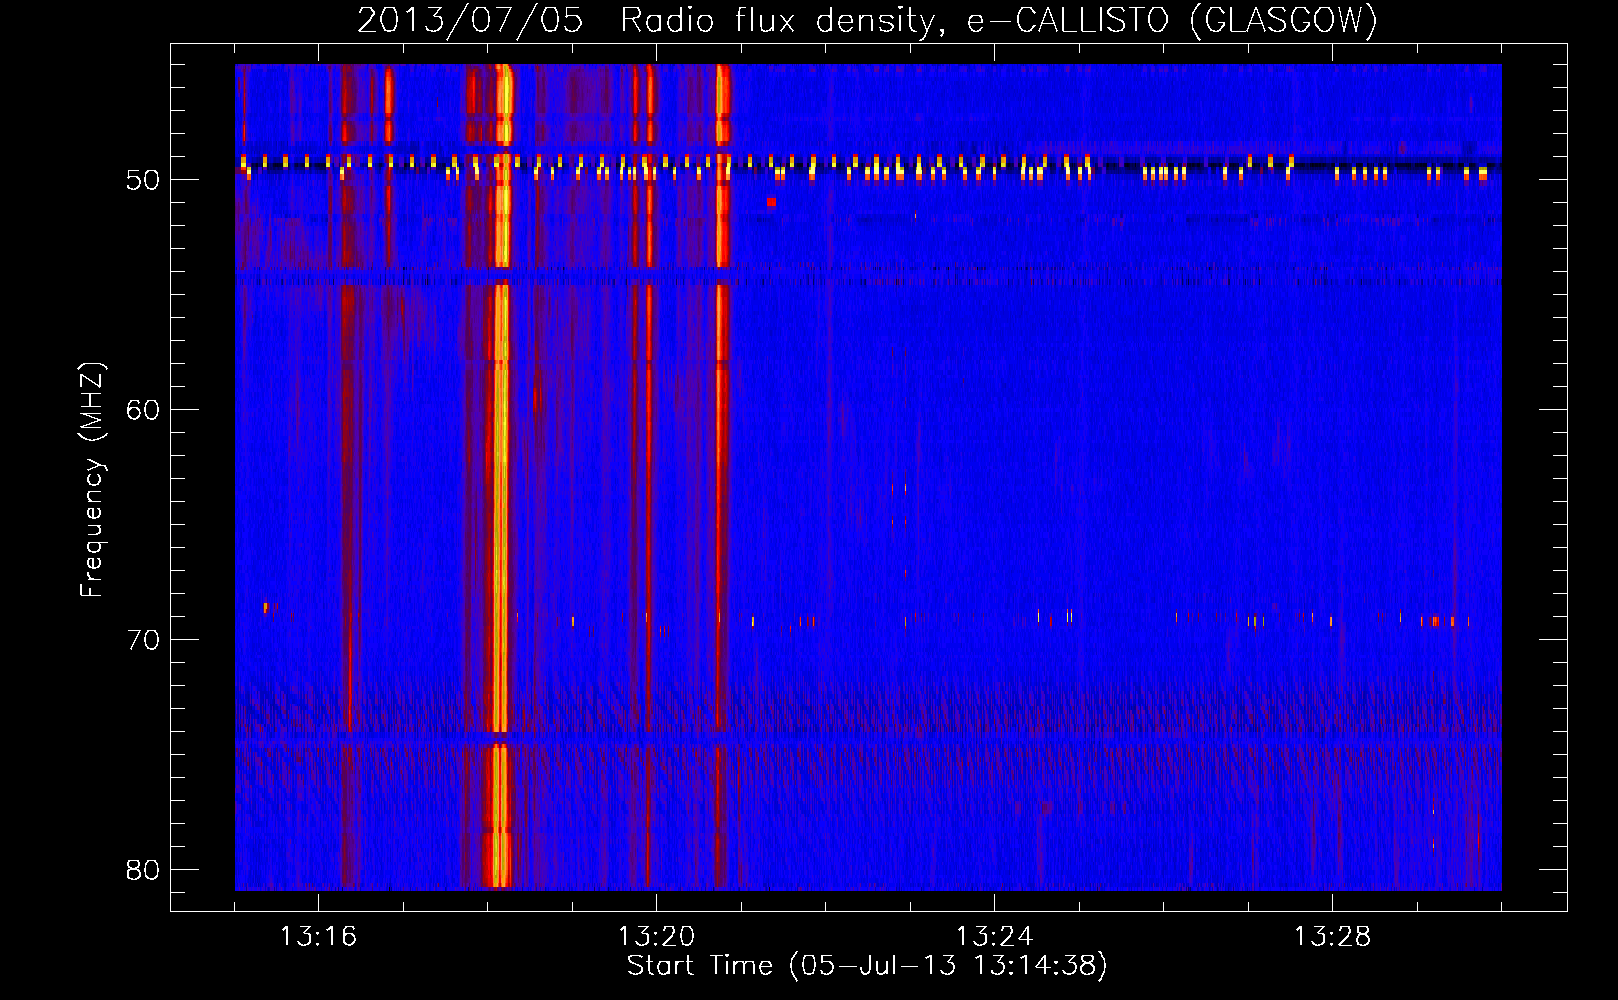This screenshot has height=1000, width=1618.
Task: Select the 13:16 time tick label
Action: [x=318, y=937]
